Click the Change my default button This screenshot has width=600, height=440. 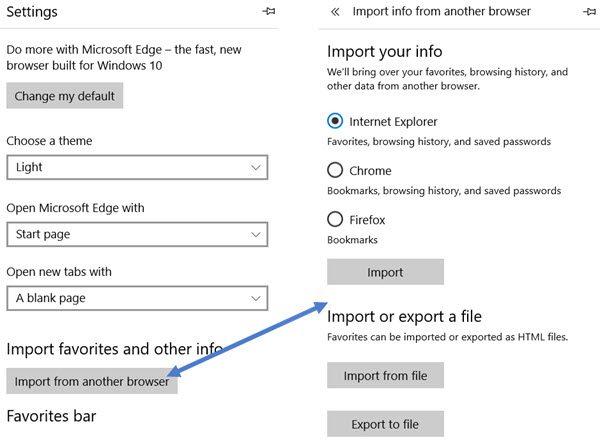coord(65,96)
